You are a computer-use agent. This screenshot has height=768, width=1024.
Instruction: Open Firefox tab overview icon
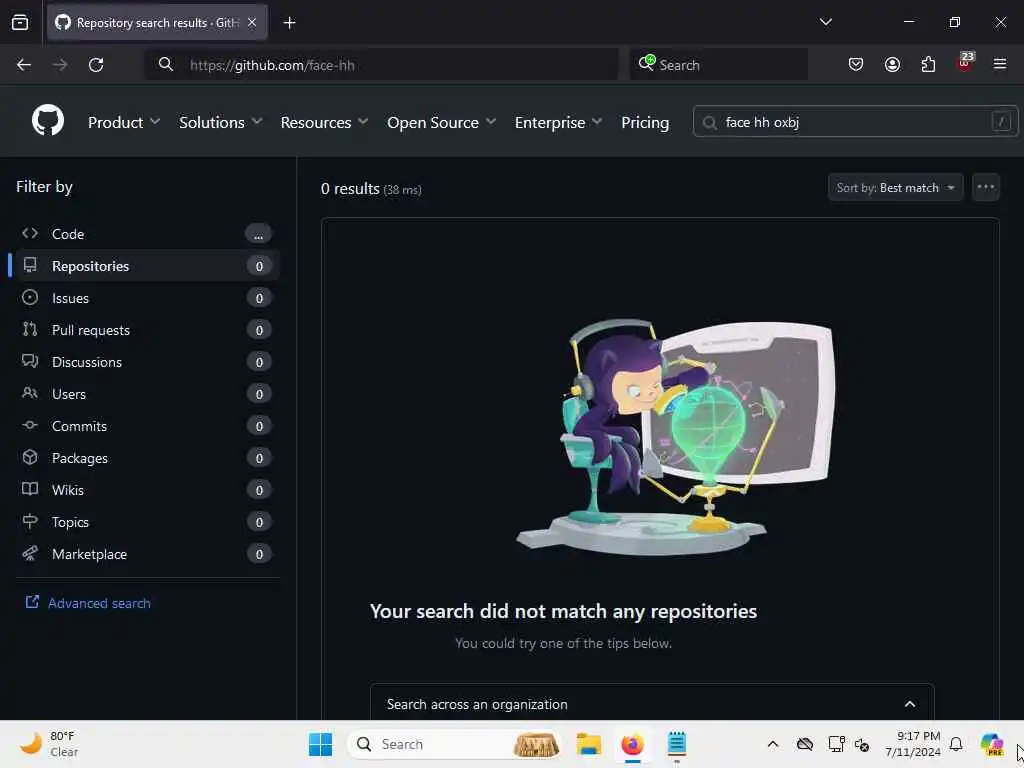pos(20,23)
